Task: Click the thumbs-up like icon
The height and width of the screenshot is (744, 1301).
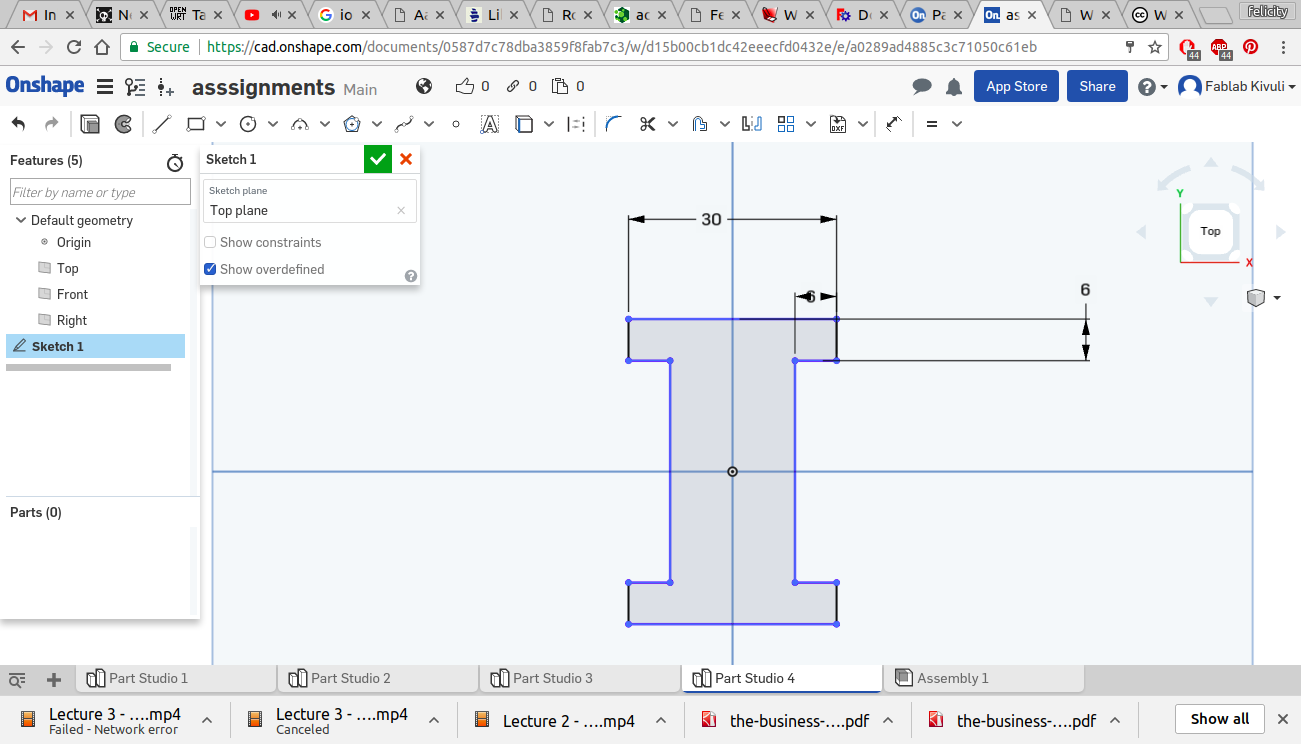Action: (464, 86)
